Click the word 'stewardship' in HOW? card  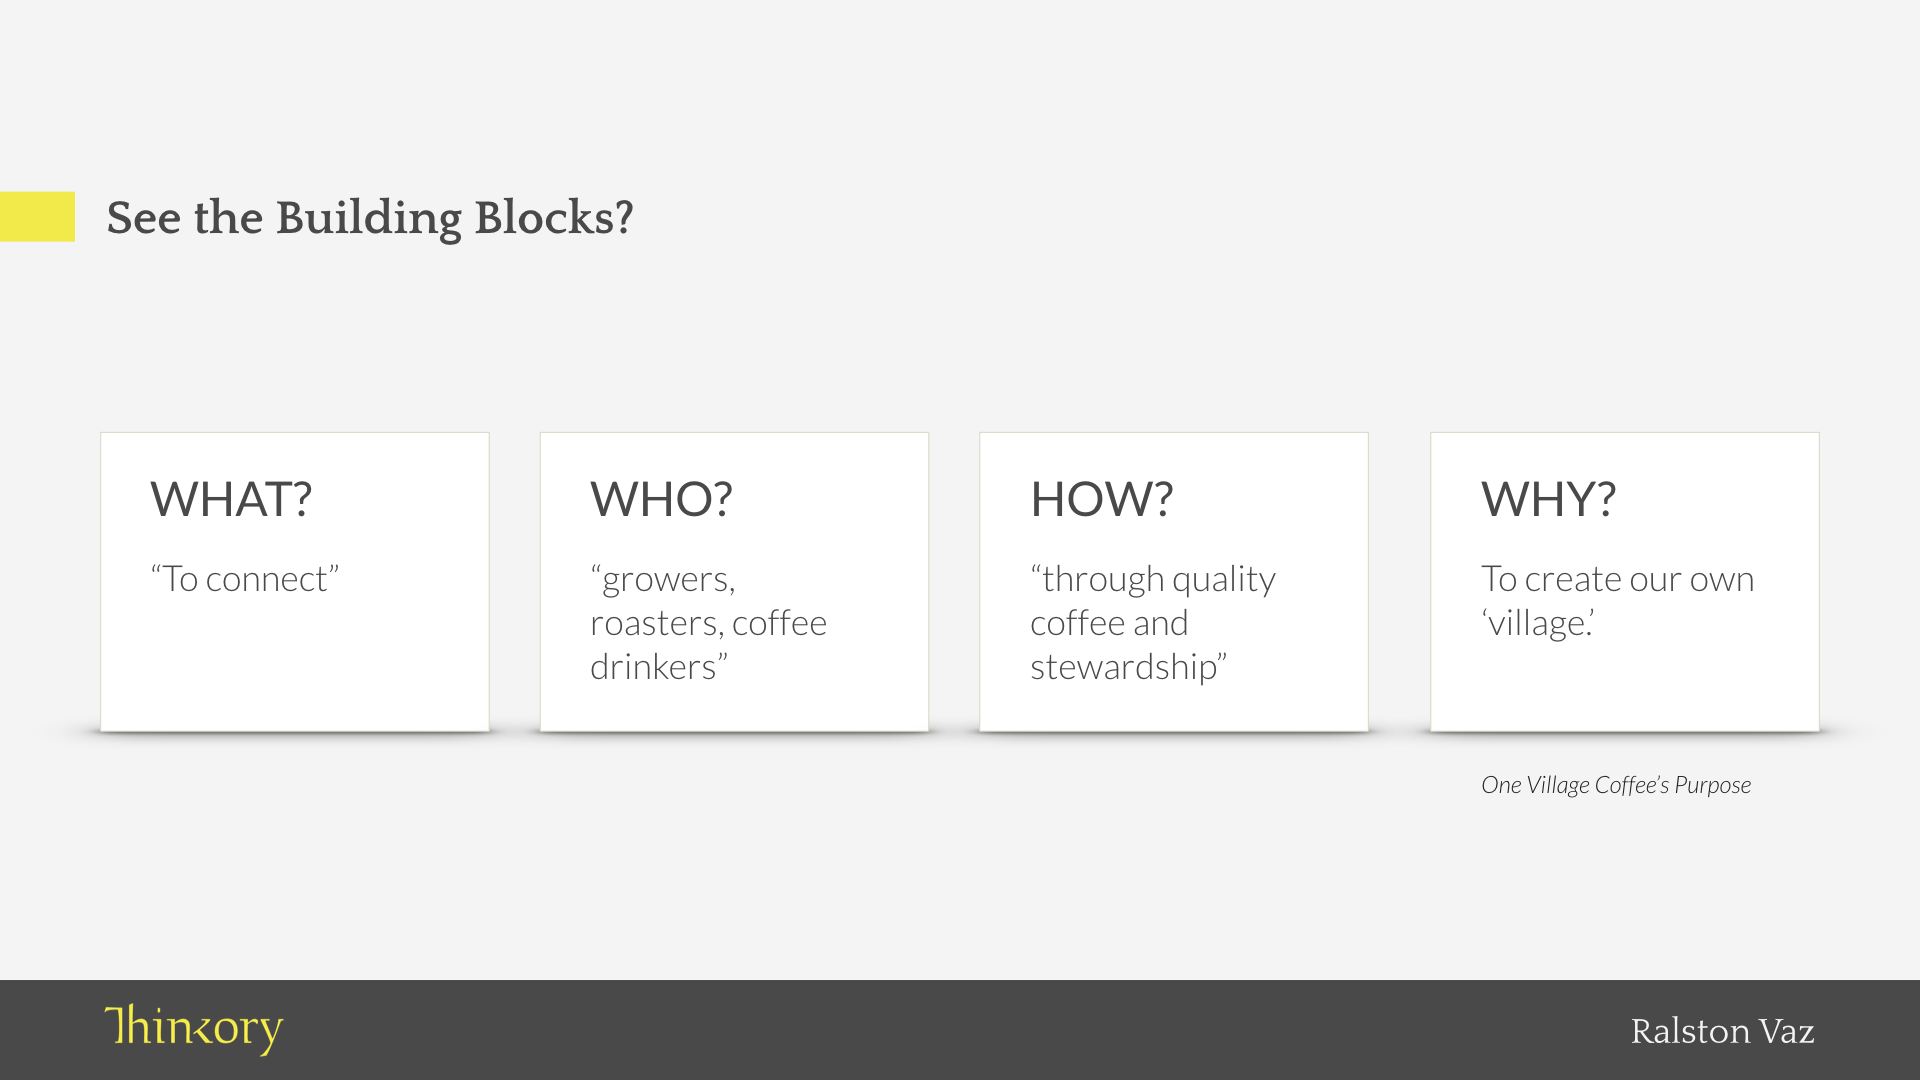tap(1123, 667)
